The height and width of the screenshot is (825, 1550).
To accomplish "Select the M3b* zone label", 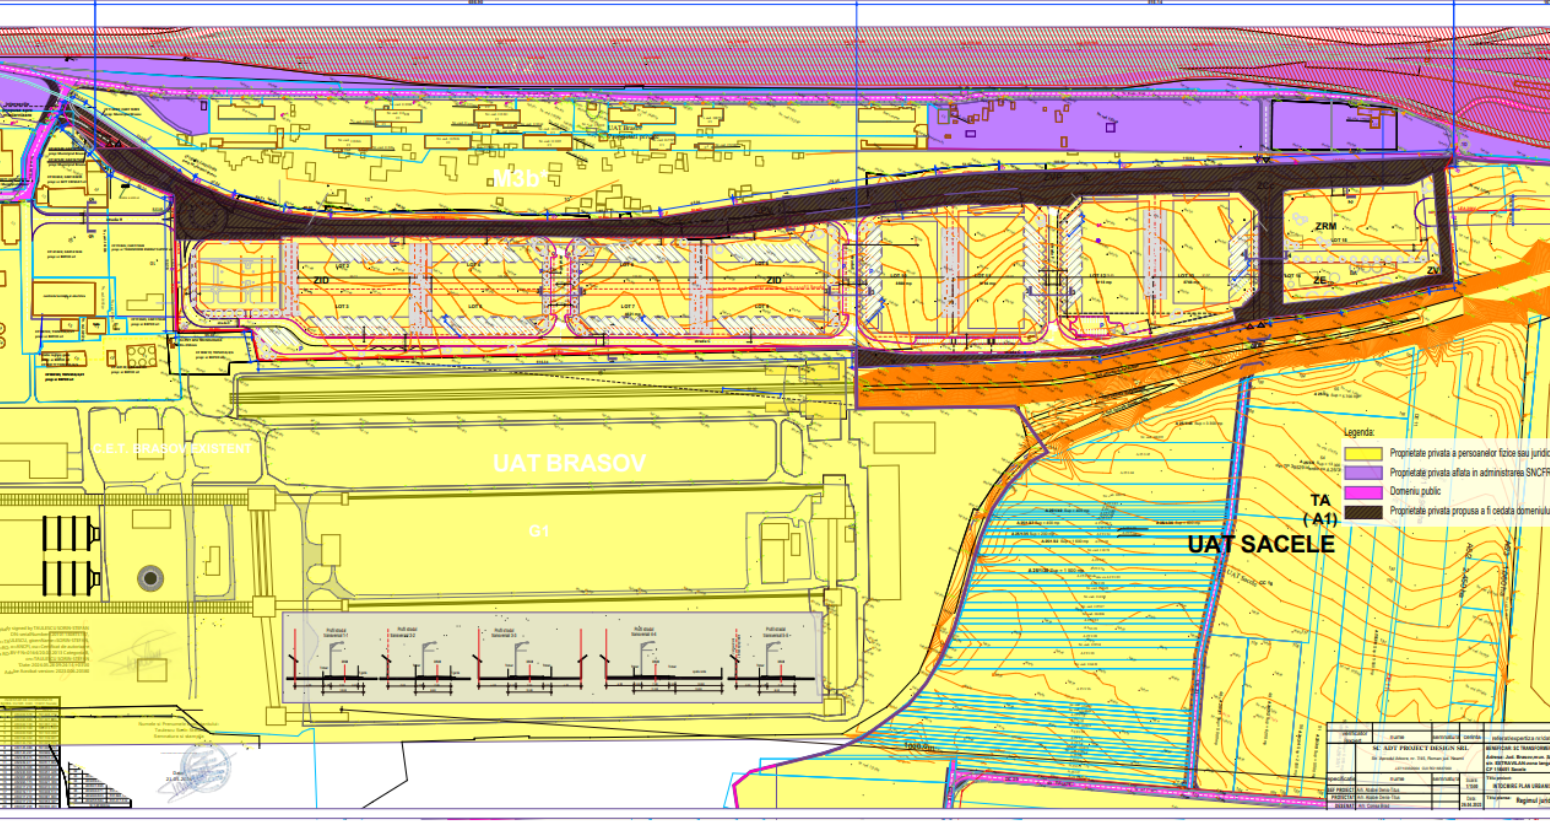I will (518, 179).
